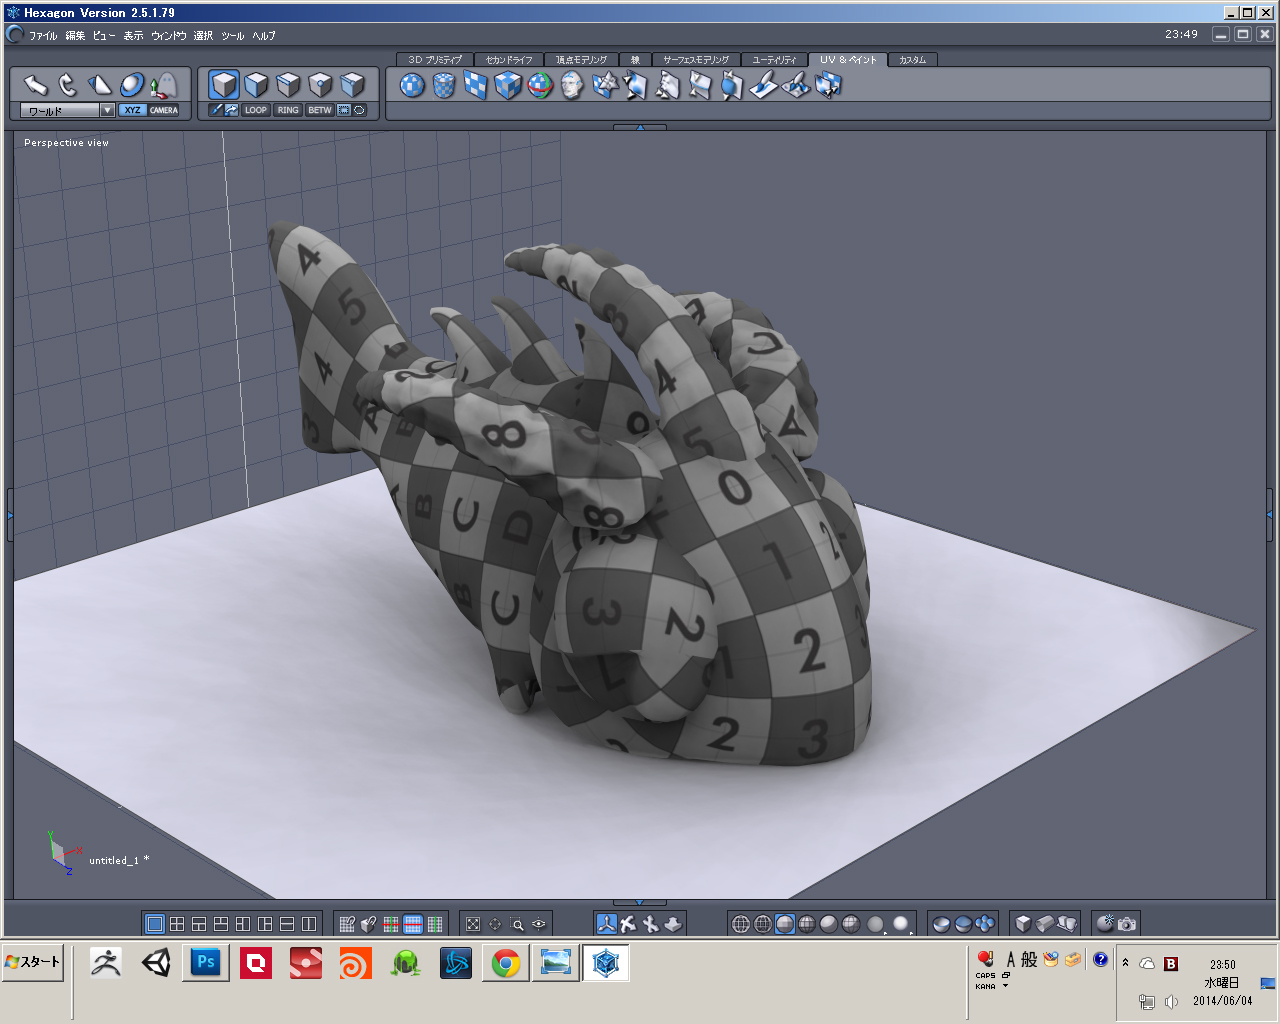
Task: Toggle rectangle marquee selection
Action: point(344,110)
